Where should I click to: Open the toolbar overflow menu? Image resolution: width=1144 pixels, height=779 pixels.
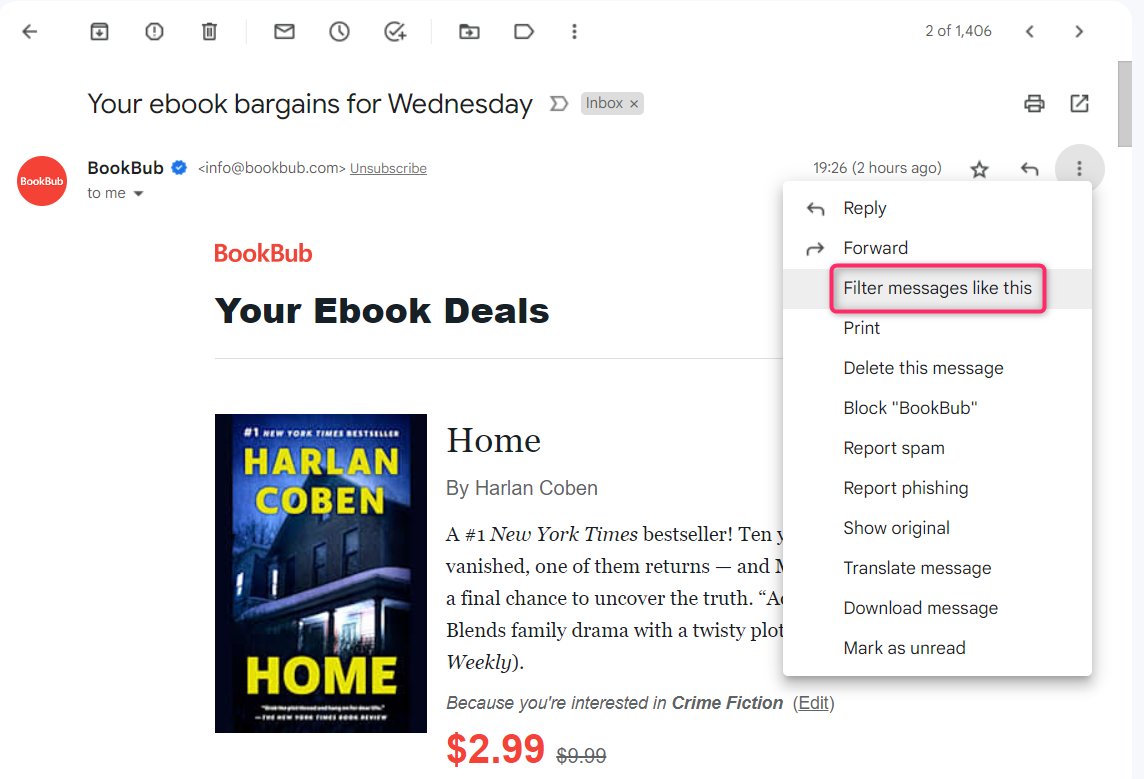tap(574, 31)
